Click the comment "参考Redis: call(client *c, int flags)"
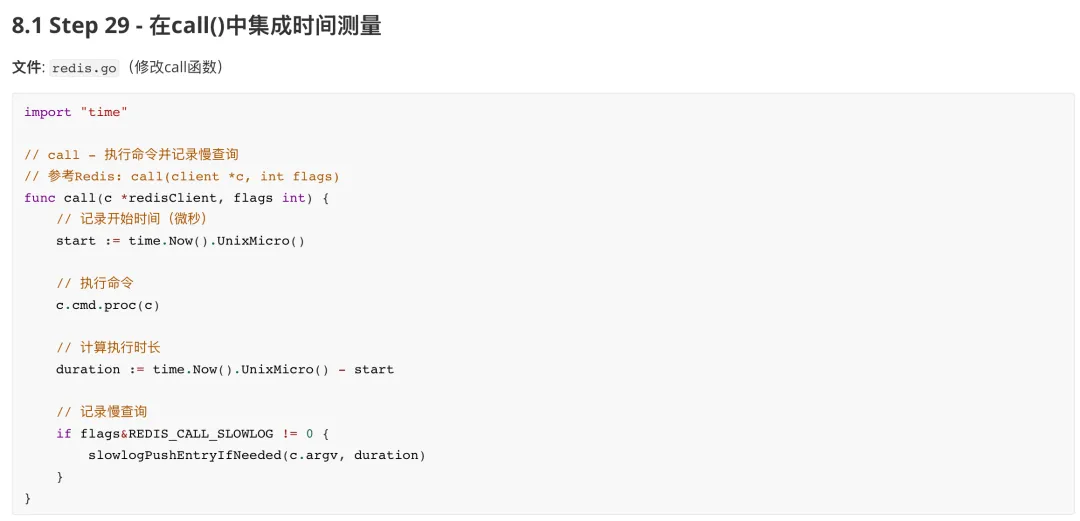 click(182, 177)
